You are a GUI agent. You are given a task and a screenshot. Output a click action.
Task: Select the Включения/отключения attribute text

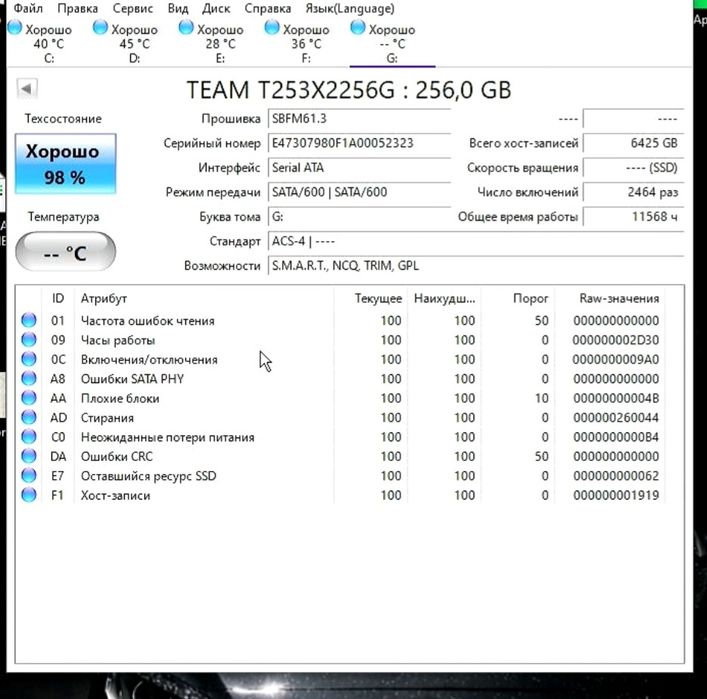149,360
